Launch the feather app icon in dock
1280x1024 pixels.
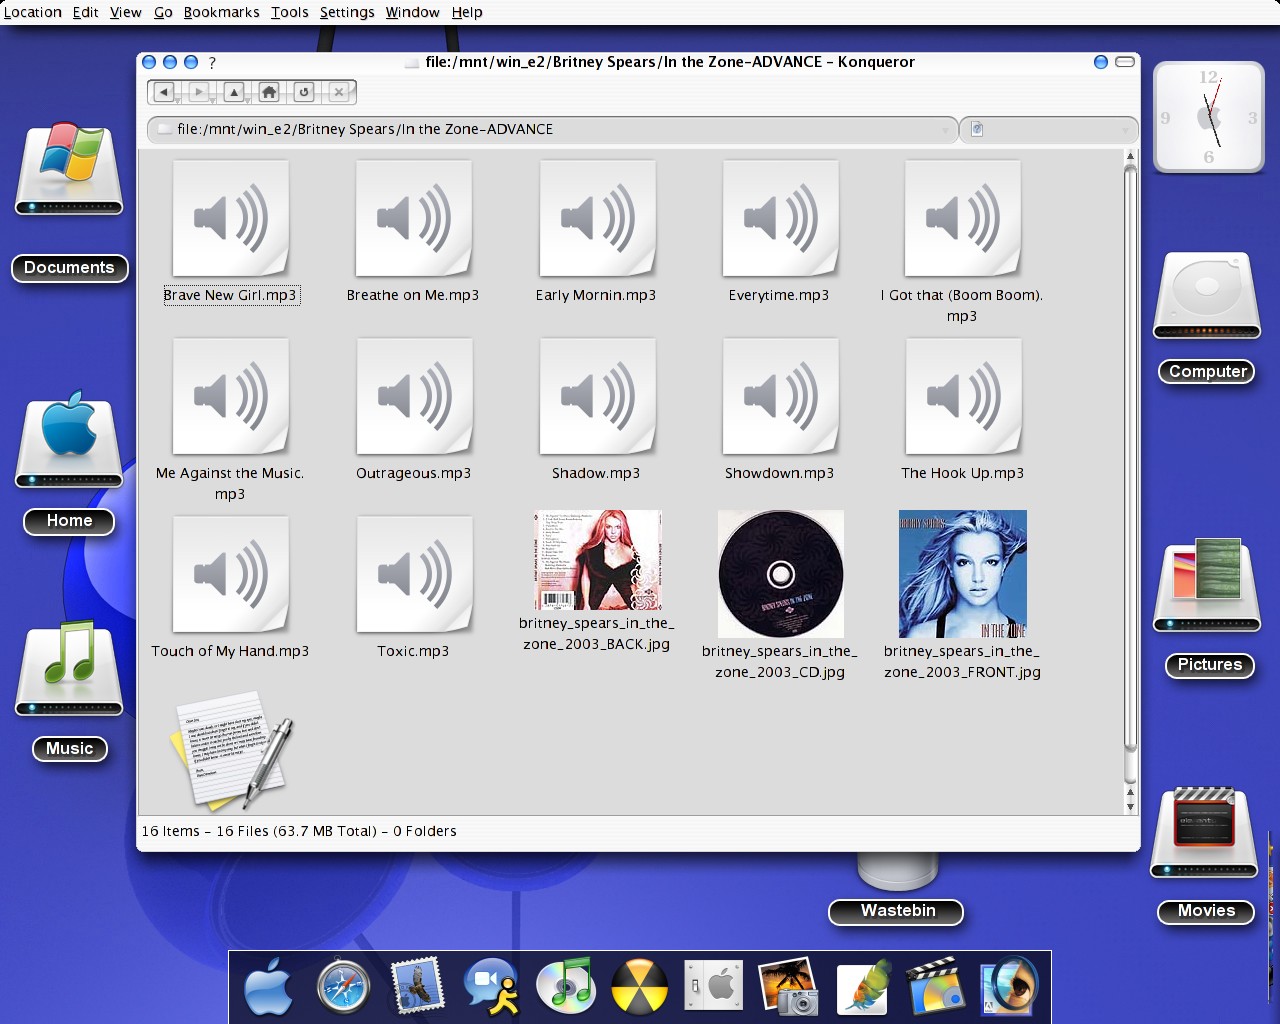[863, 986]
